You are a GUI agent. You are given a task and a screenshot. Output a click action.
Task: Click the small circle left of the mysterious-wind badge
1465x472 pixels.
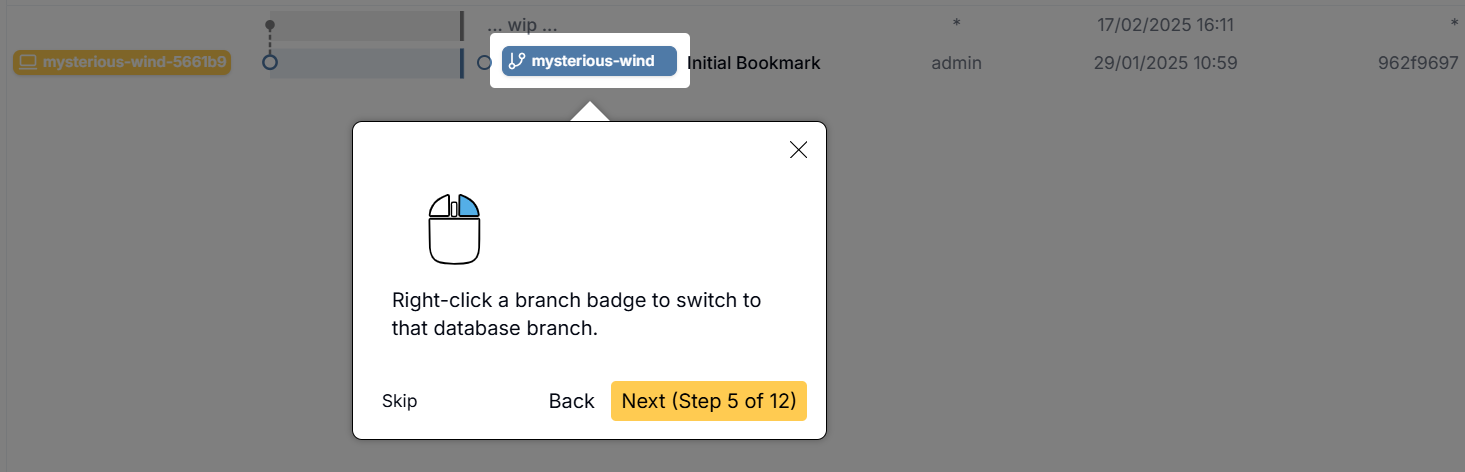pos(484,62)
